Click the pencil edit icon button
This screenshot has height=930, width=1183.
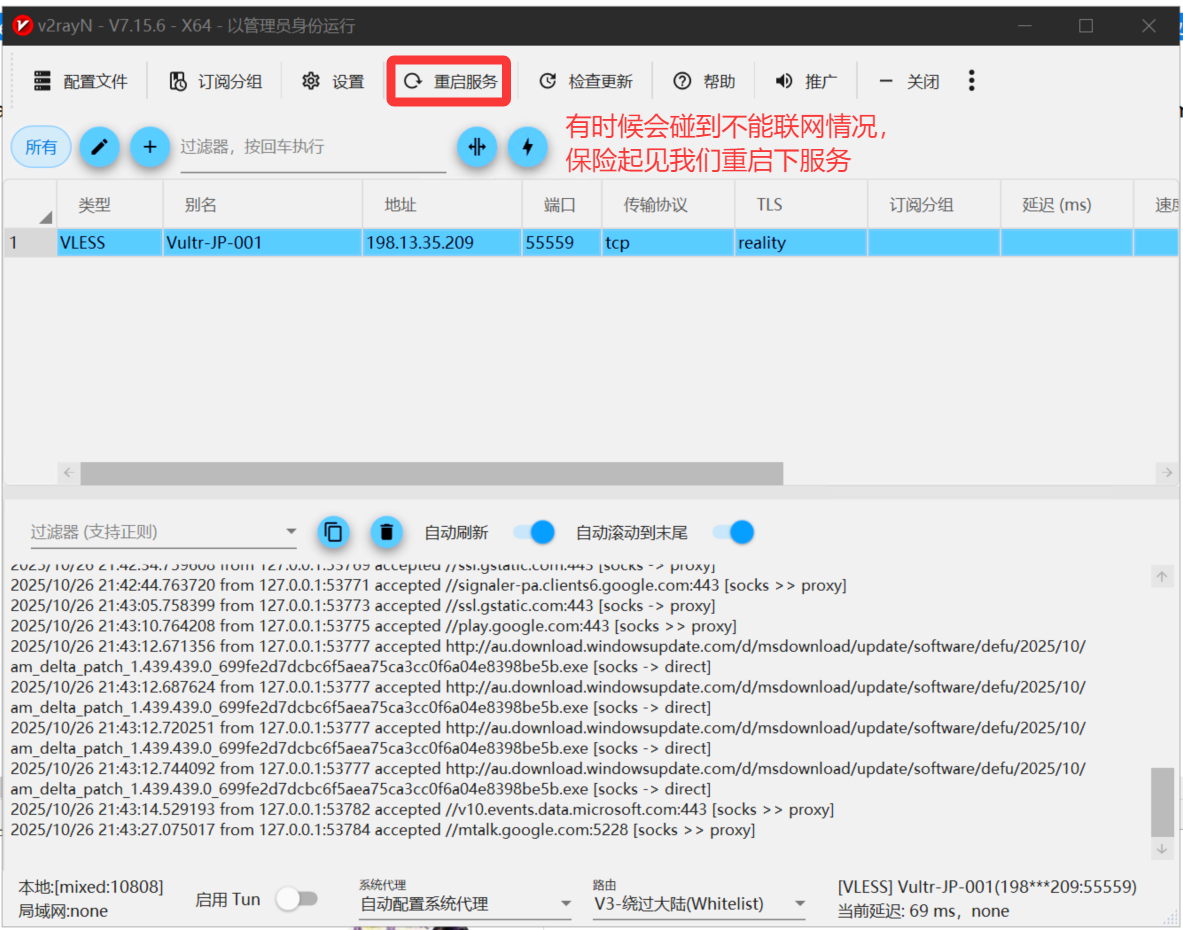[x=99, y=147]
